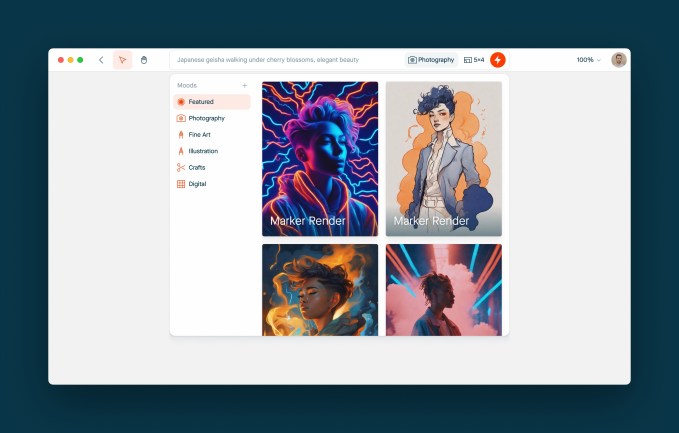Open the 5×4 aspect ratio selector
Screen dimensions: 679x433
(x=474, y=60)
